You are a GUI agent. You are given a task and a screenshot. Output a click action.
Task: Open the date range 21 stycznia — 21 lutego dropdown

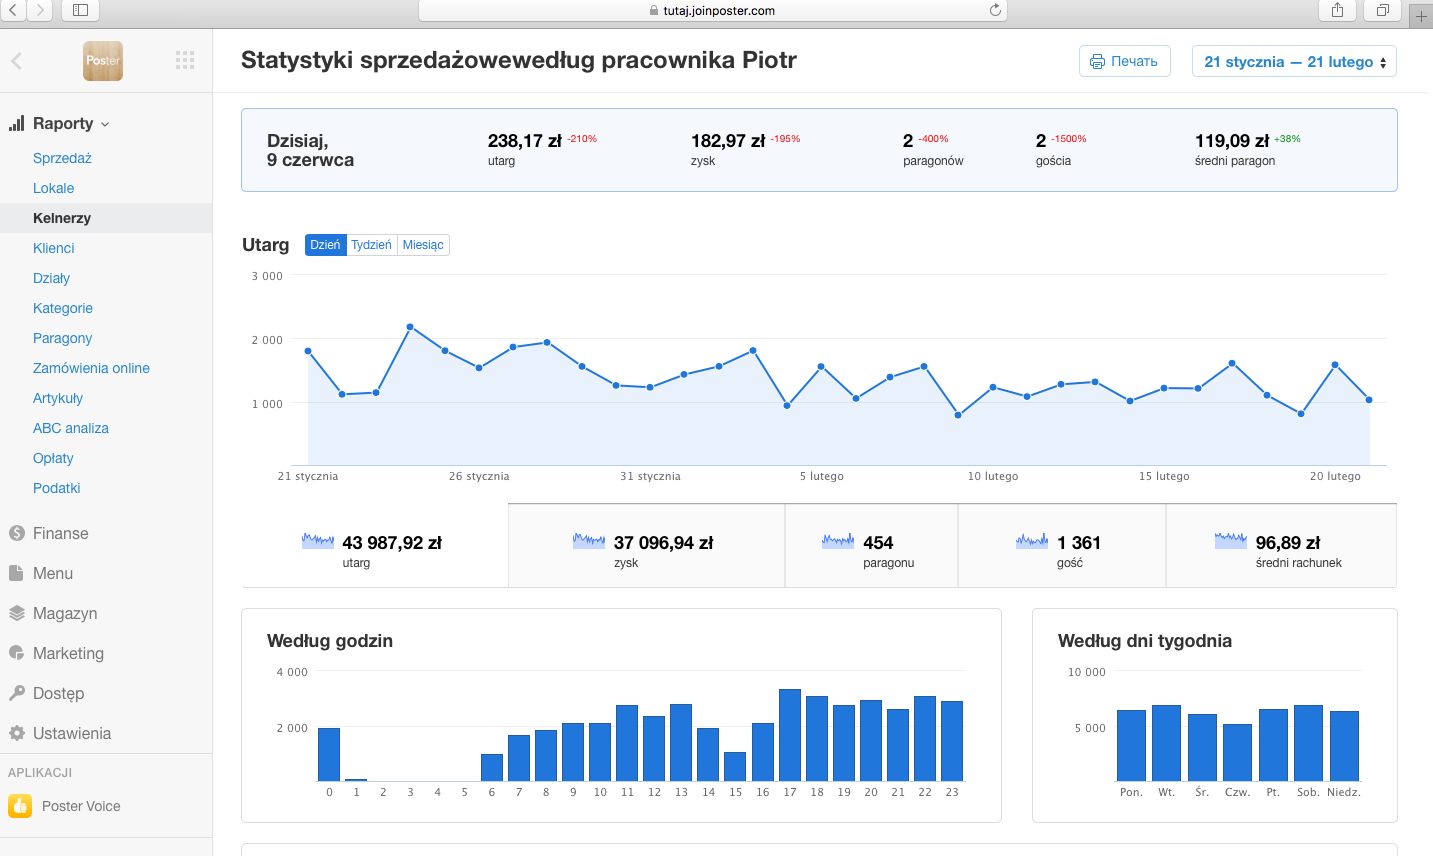(1294, 61)
